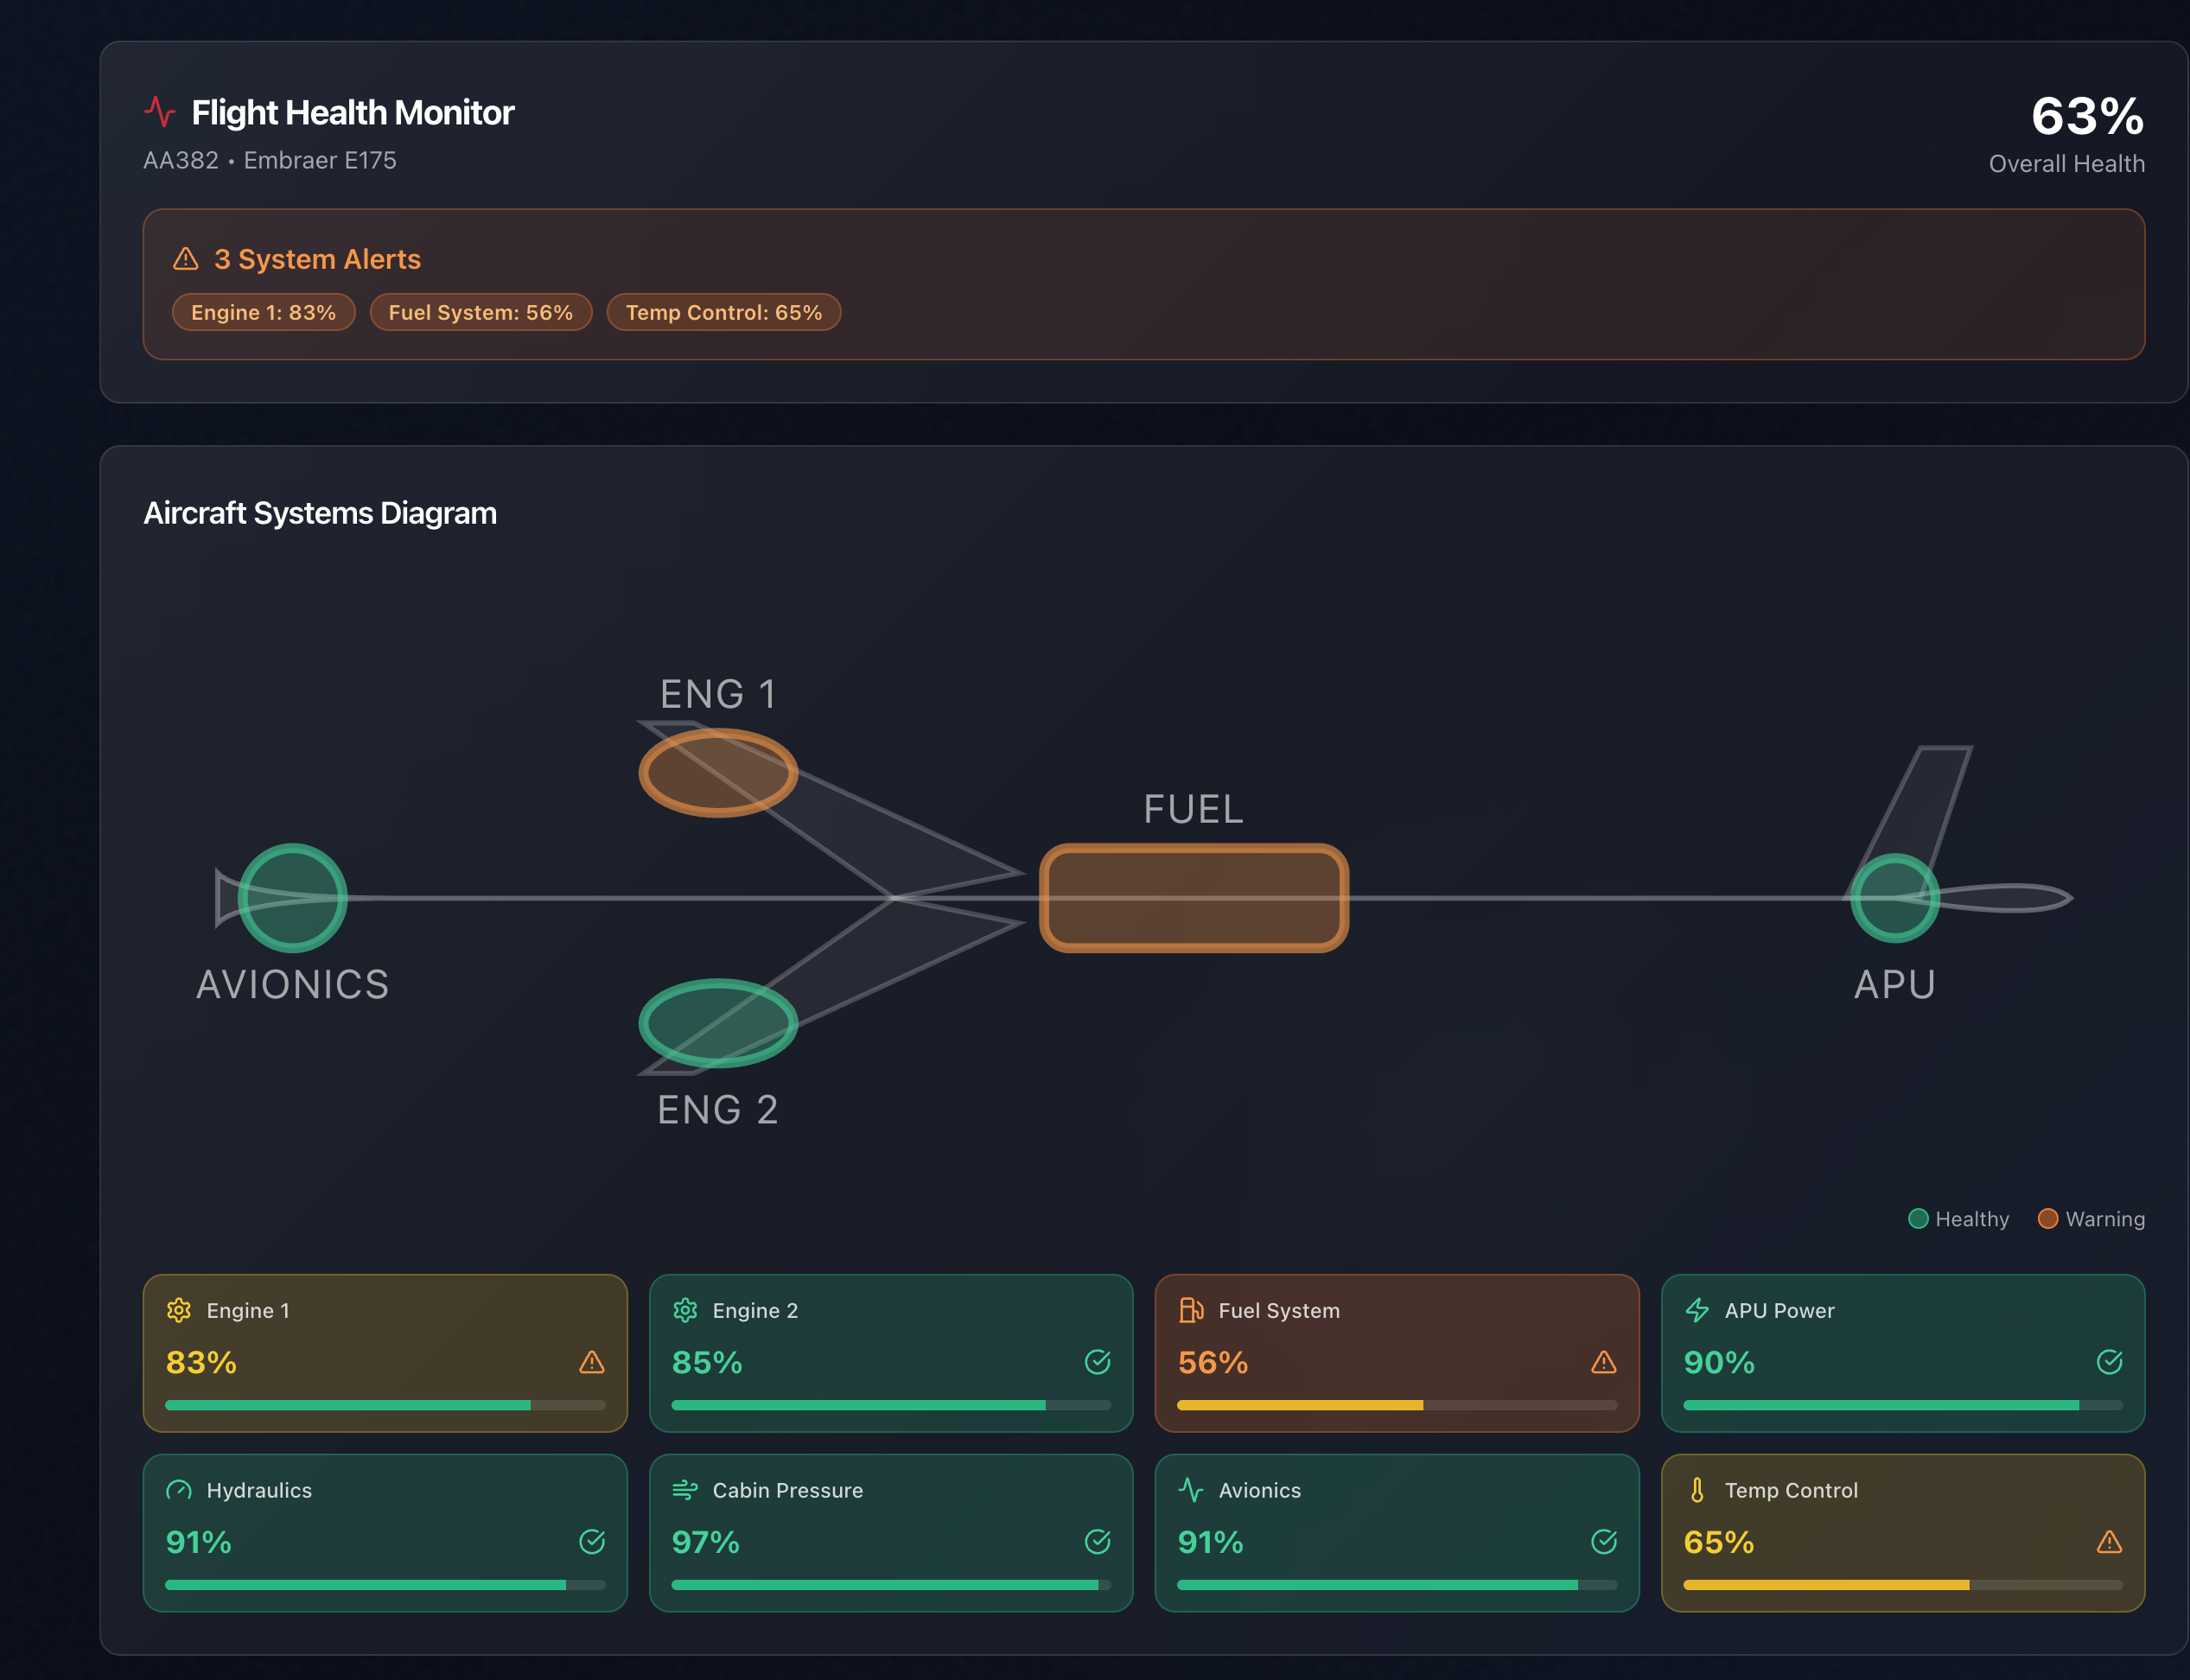Click the red pulse icon beside title
The image size is (2190, 1680).
(160, 111)
